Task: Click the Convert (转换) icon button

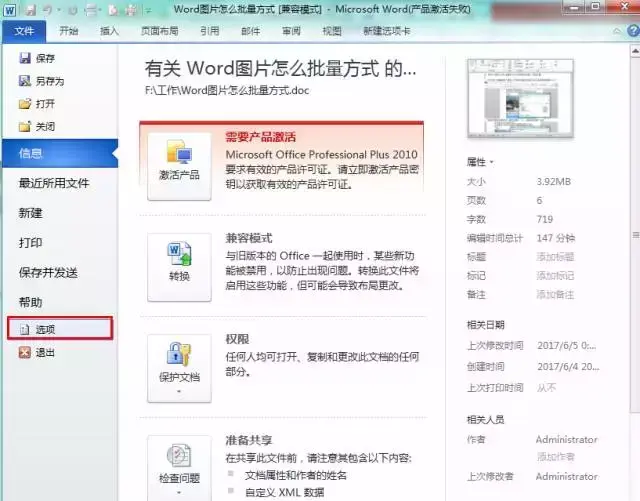Action: point(179,267)
